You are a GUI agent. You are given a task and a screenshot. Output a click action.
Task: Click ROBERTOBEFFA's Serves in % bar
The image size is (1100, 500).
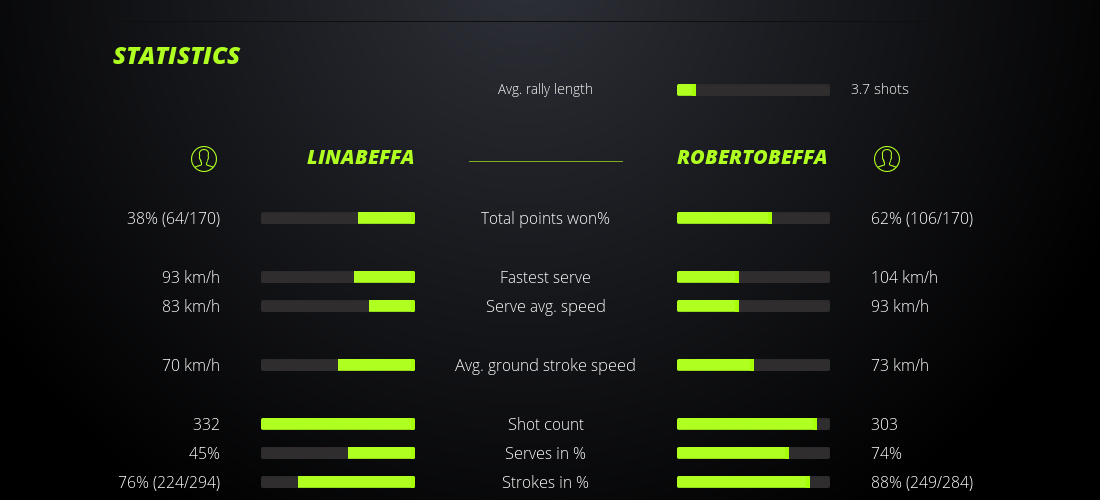pyautogui.click(x=753, y=453)
